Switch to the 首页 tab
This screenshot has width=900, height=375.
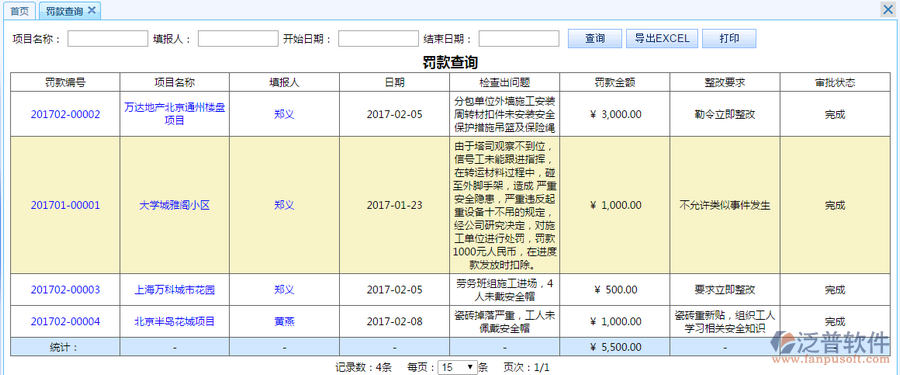(x=20, y=10)
